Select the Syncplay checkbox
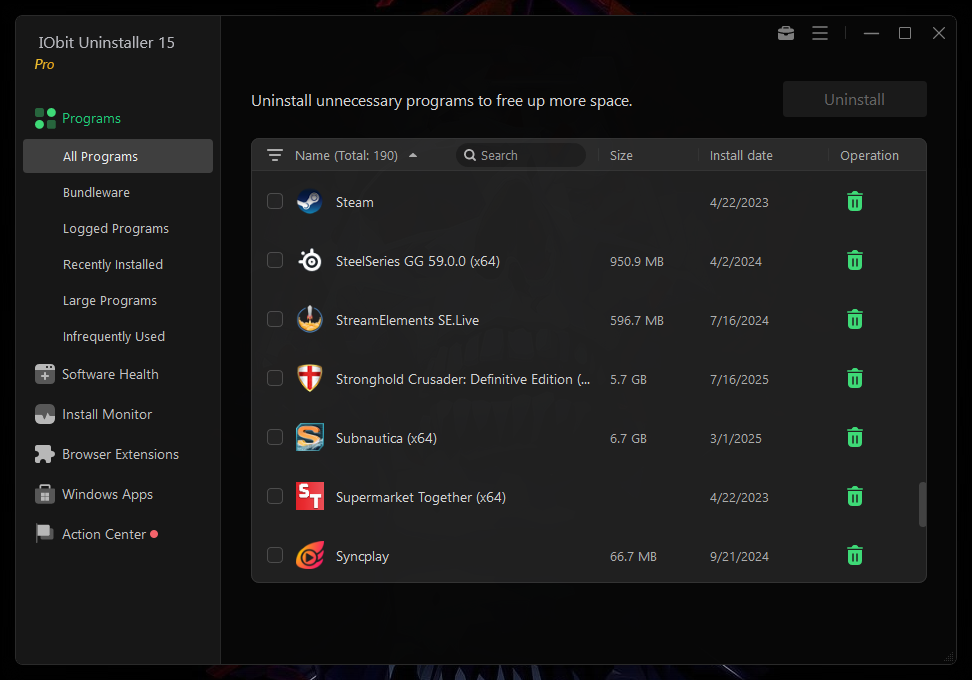This screenshot has width=972, height=680. 275,555
